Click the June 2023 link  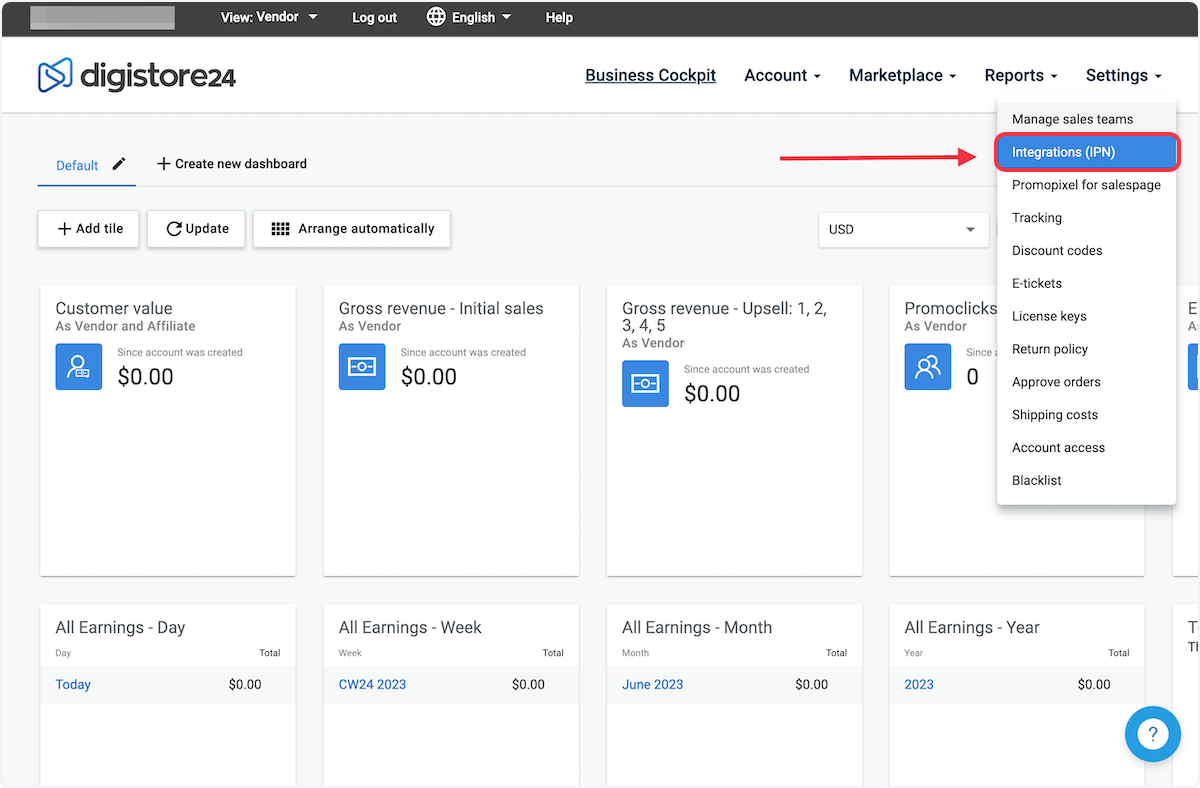click(652, 685)
